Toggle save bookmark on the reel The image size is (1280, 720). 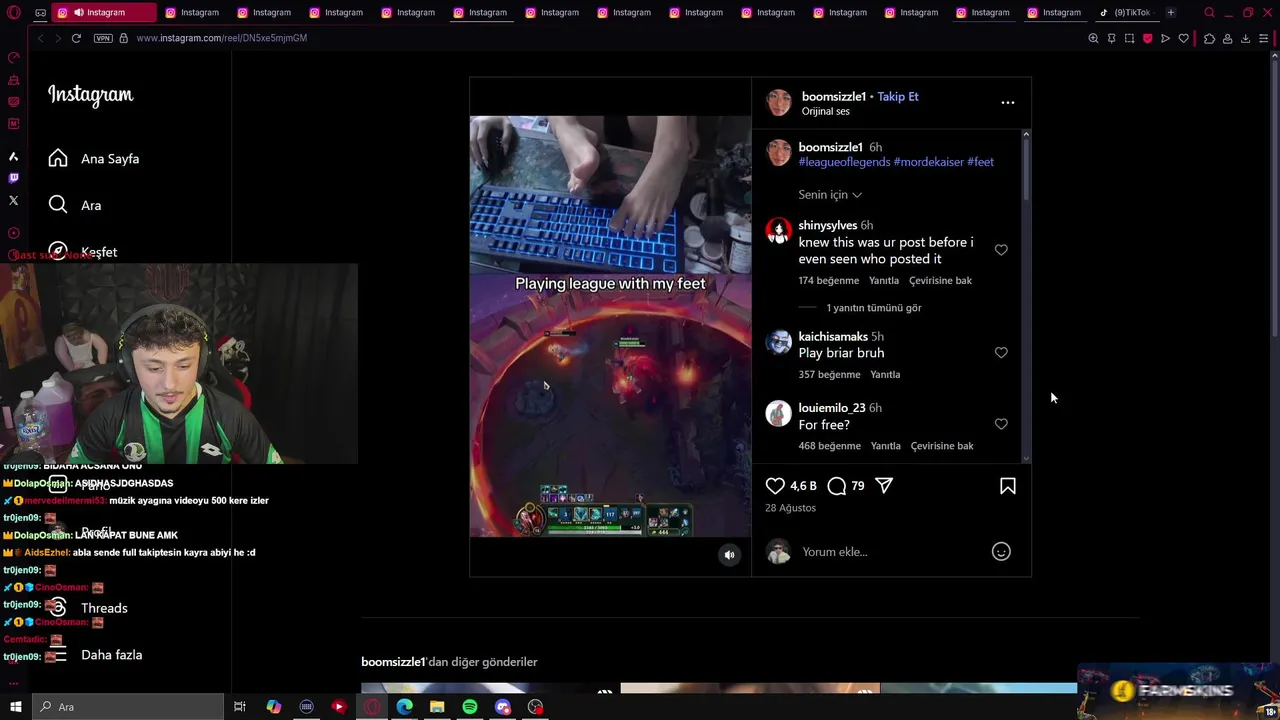coord(1008,486)
